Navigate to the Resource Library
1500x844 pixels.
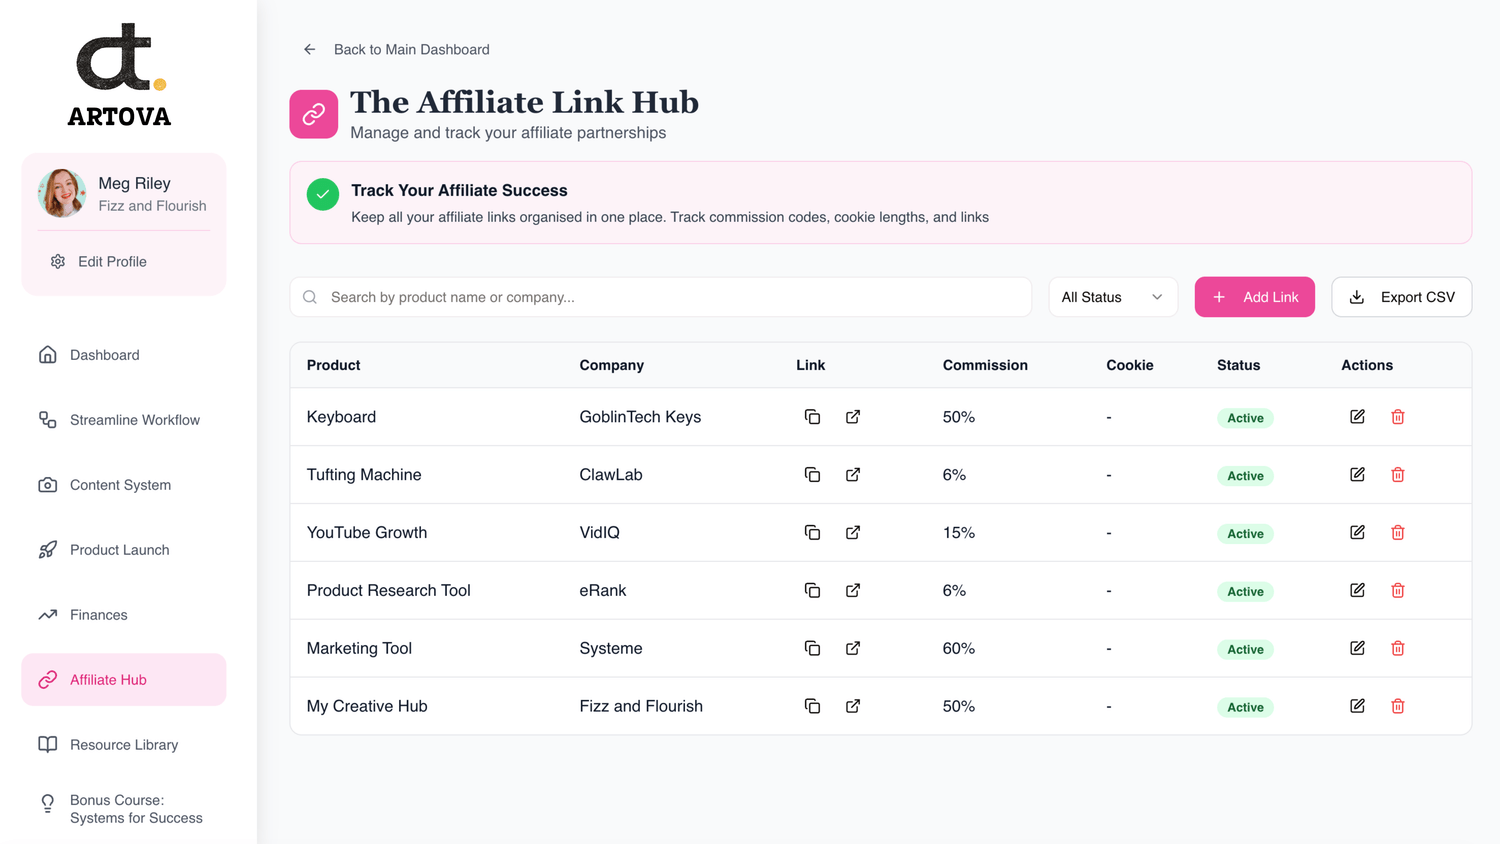123,745
